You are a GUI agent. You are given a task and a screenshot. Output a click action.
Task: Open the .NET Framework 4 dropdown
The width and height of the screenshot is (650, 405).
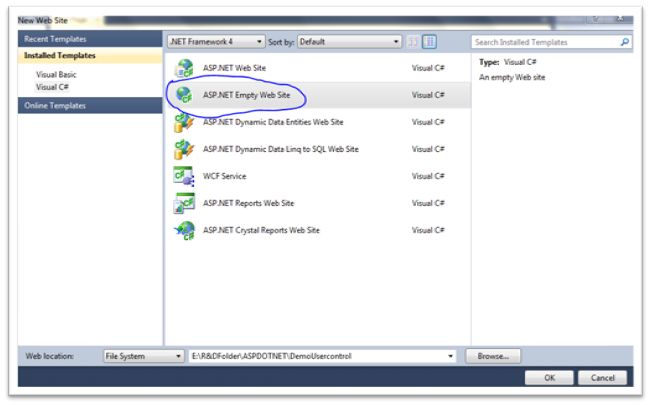coord(216,42)
